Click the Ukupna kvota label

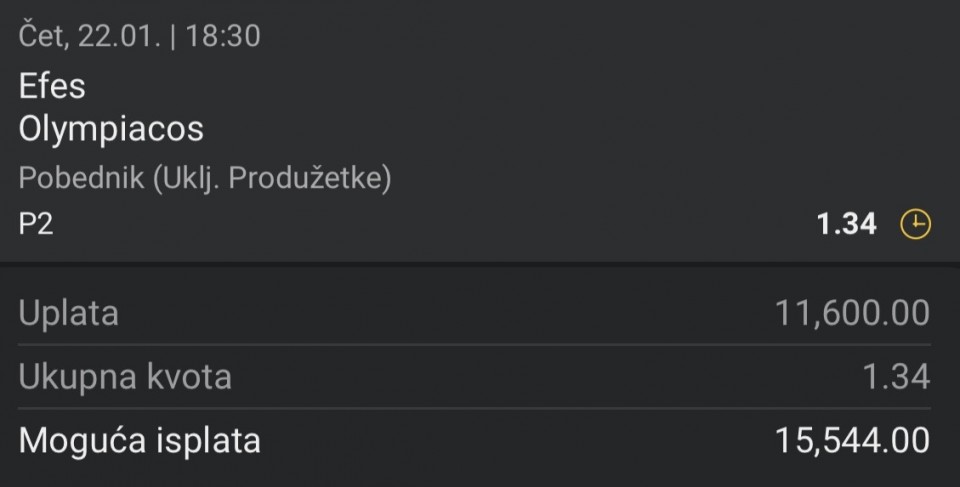(x=125, y=377)
